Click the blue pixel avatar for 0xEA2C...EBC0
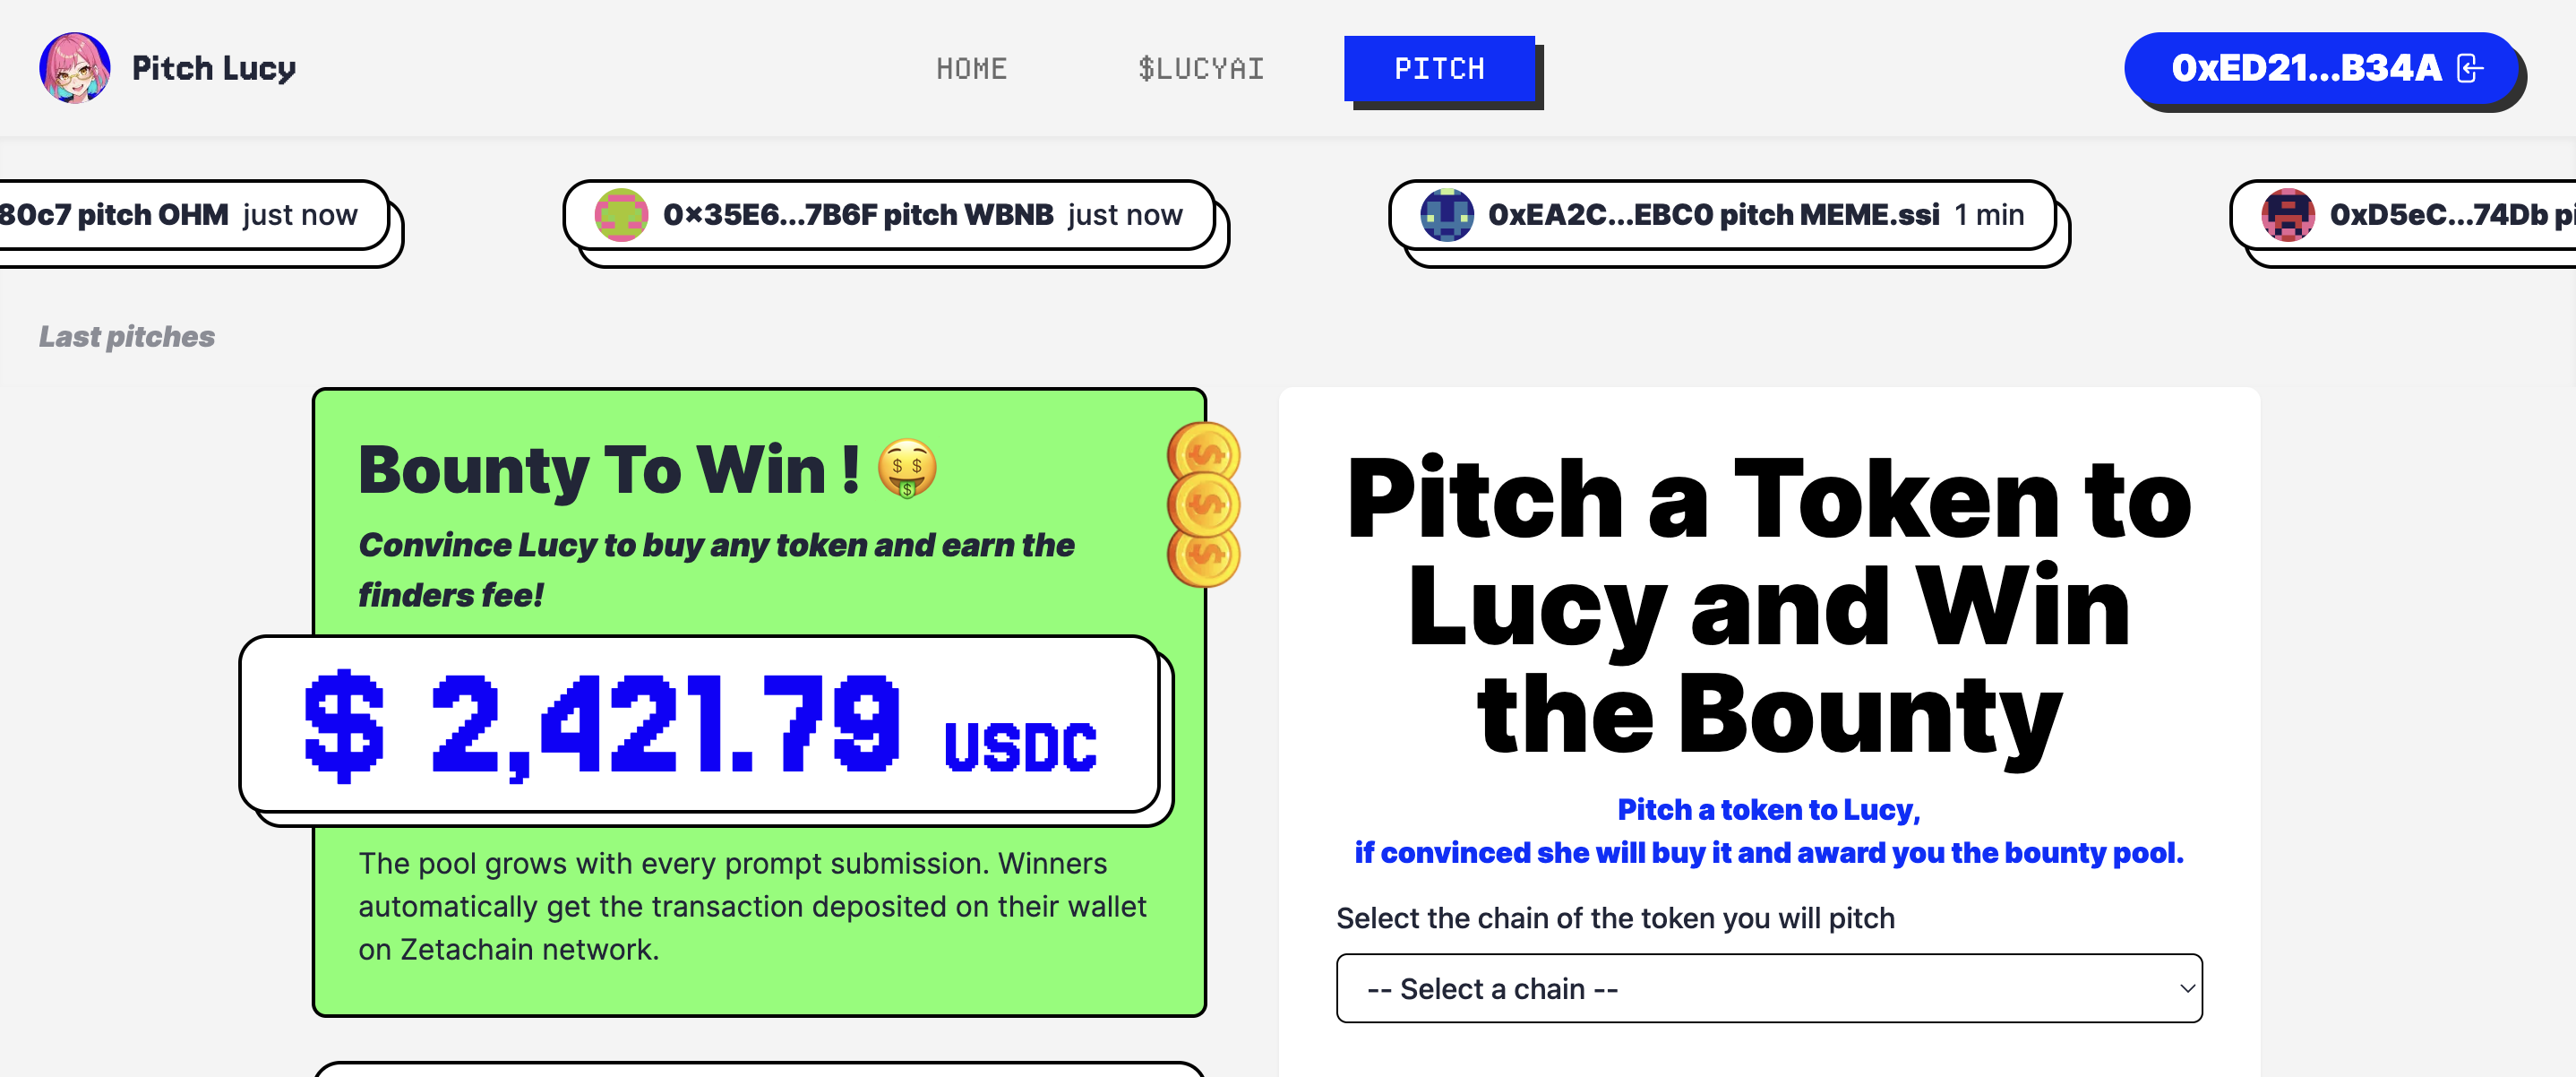Screen dimensions: 2576x1077 pos(1446,215)
